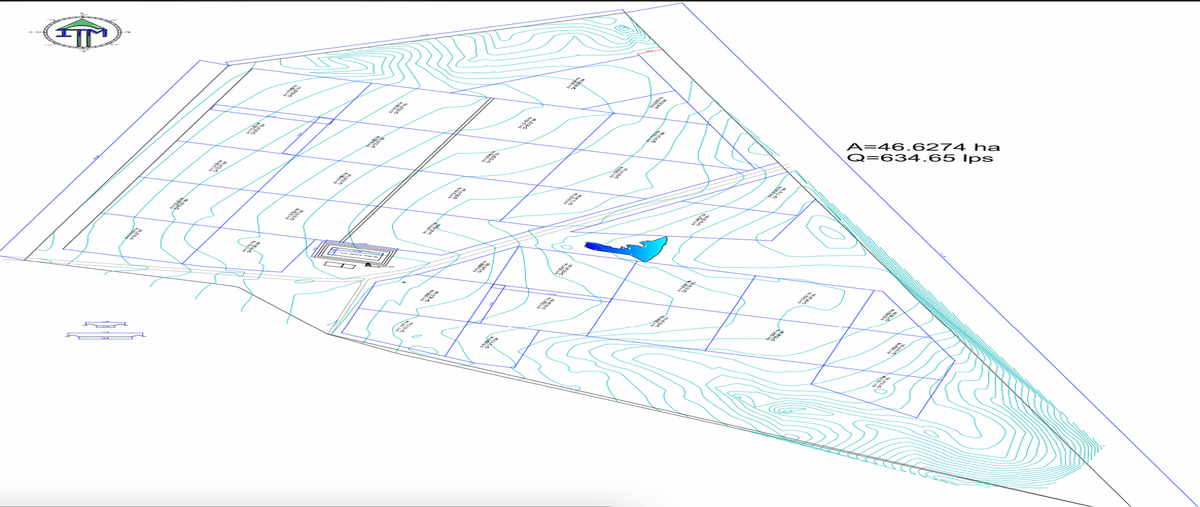Image resolution: width=1200 pixels, height=507 pixels.
Task: Click the lot label in the bottom-right-most parcel
Action: click(882, 383)
